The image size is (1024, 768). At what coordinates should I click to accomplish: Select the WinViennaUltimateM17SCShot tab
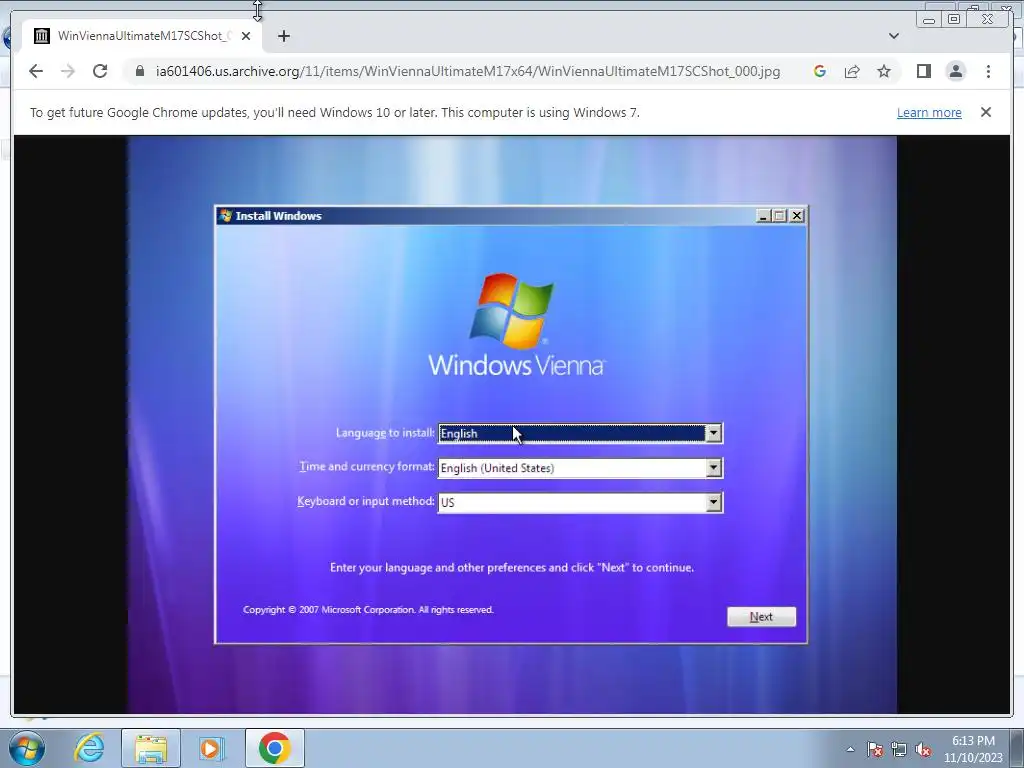click(x=142, y=36)
